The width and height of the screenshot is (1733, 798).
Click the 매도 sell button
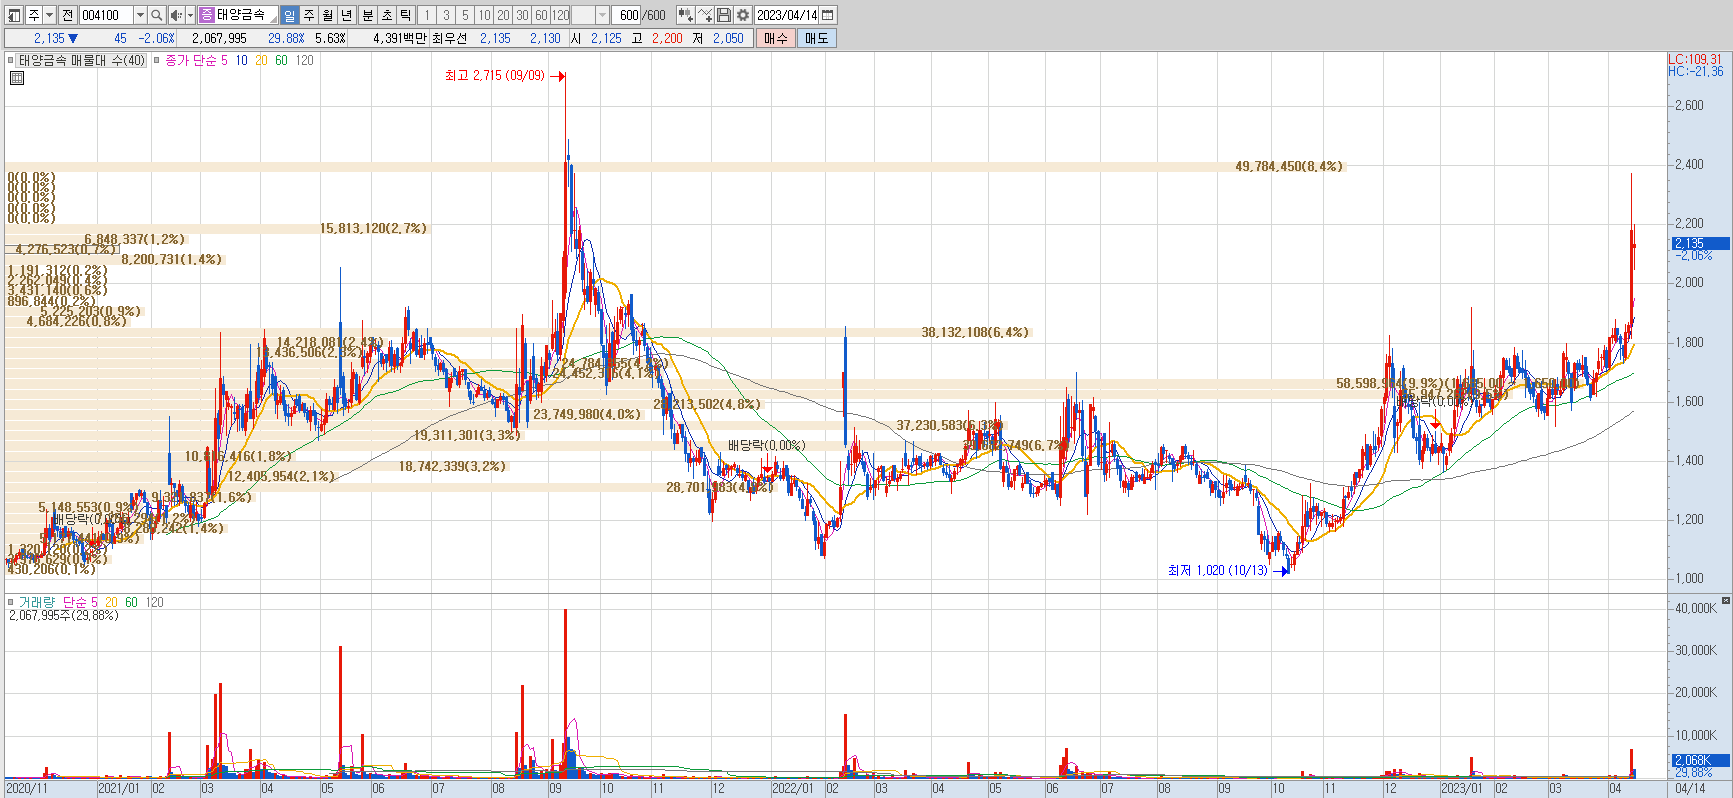pyautogui.click(x=817, y=38)
